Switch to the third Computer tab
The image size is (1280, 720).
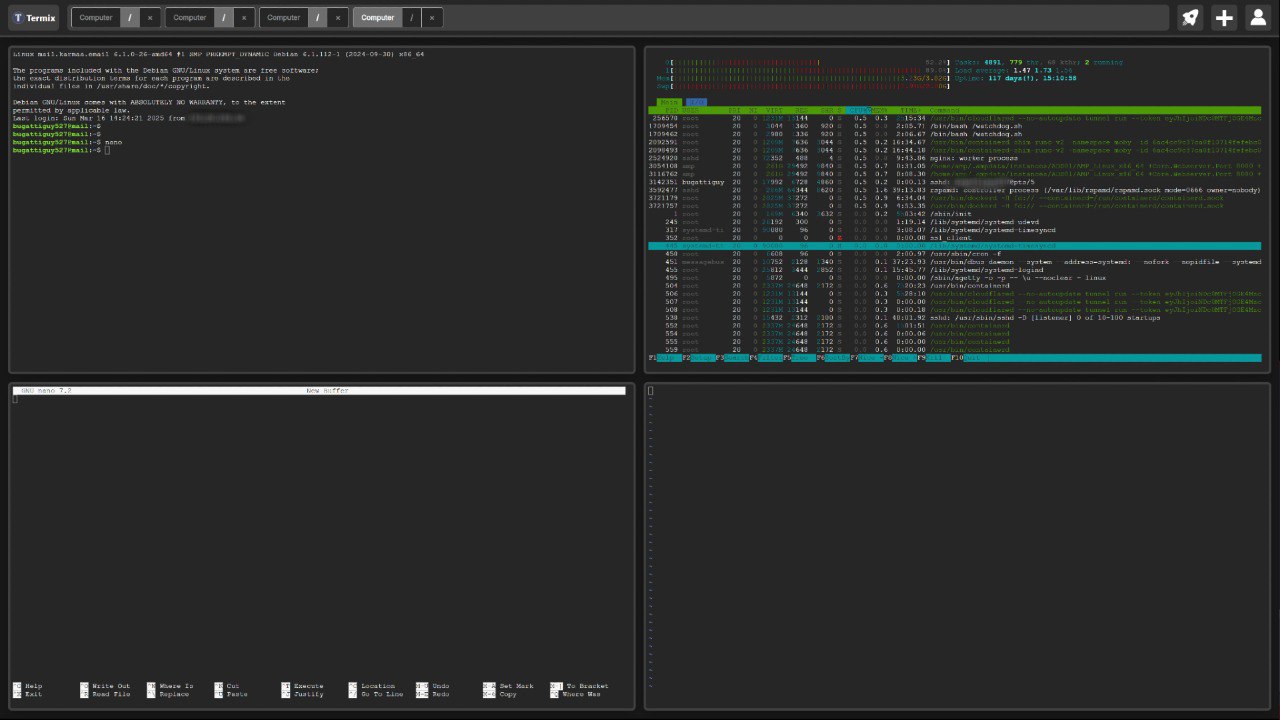(x=284, y=17)
